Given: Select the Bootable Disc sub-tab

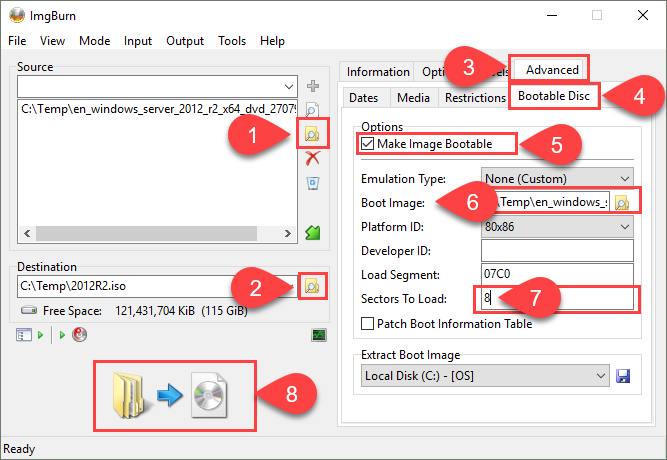Looking at the screenshot, I should (x=554, y=96).
